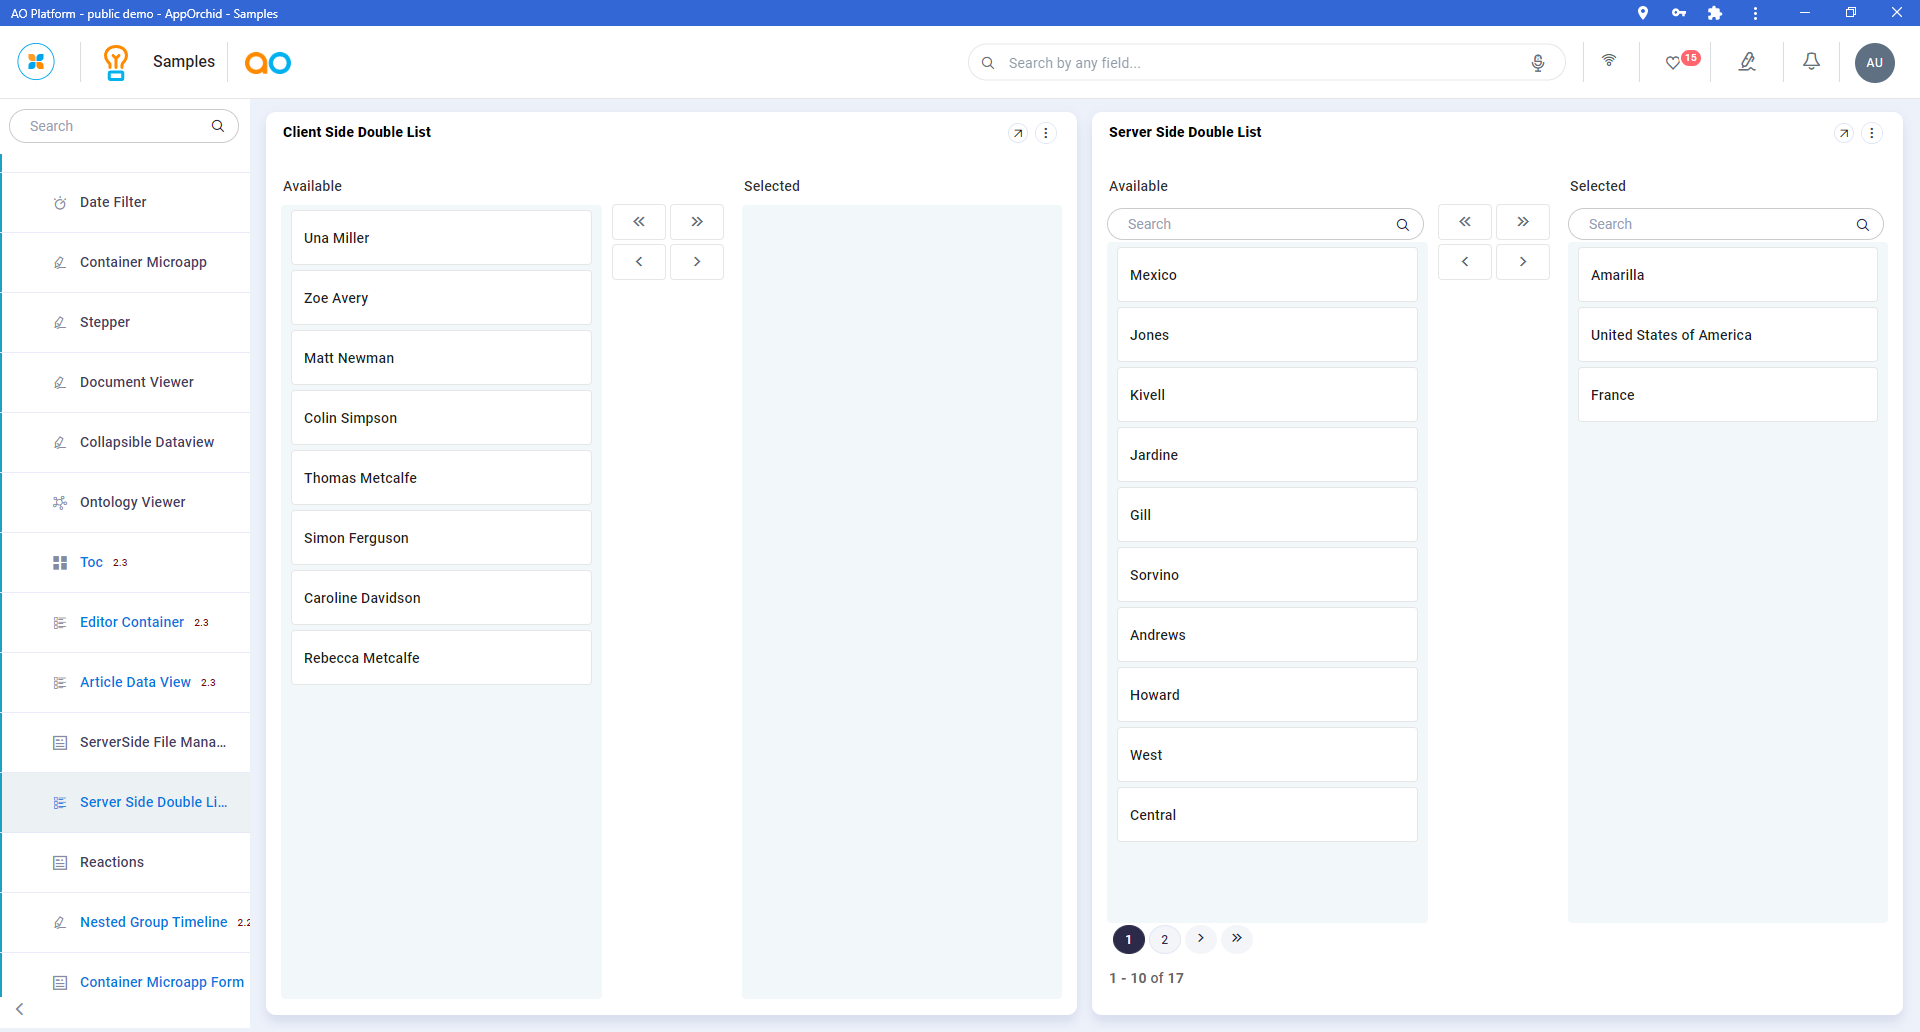Open Server Side Double List options menu
Image resolution: width=1920 pixels, height=1032 pixels.
1872,133
